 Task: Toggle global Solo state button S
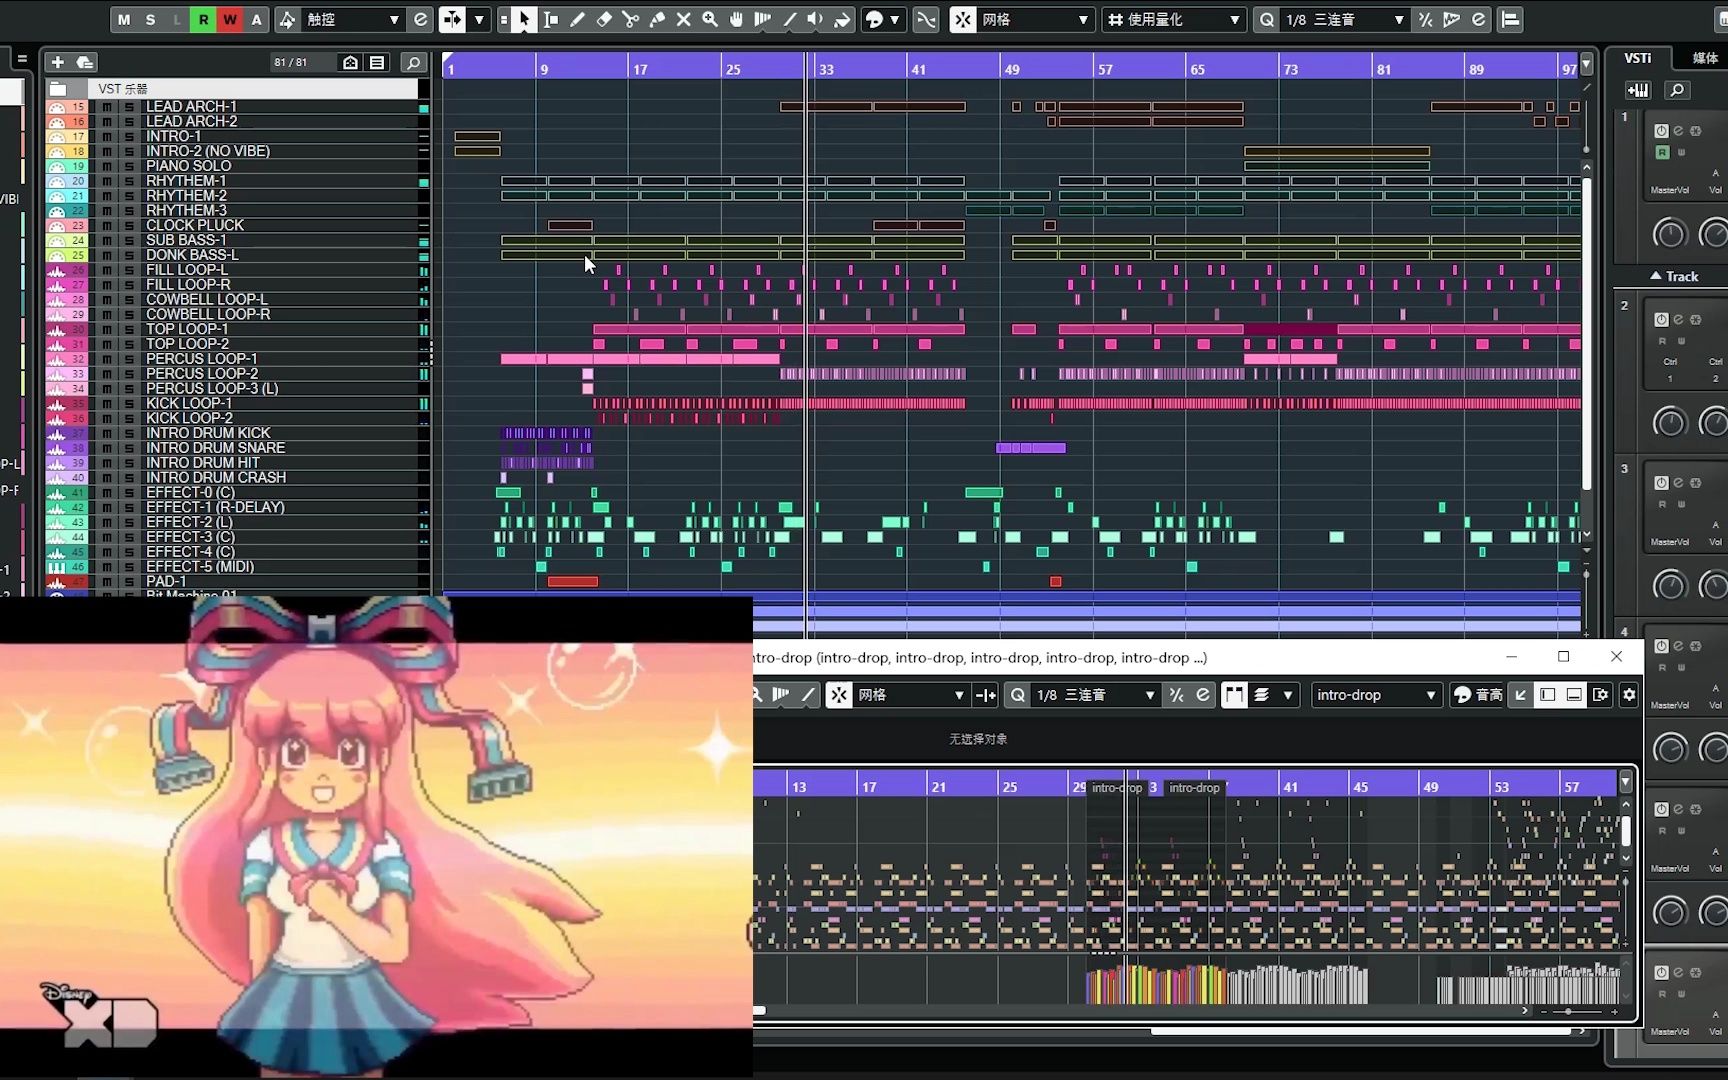[x=150, y=19]
